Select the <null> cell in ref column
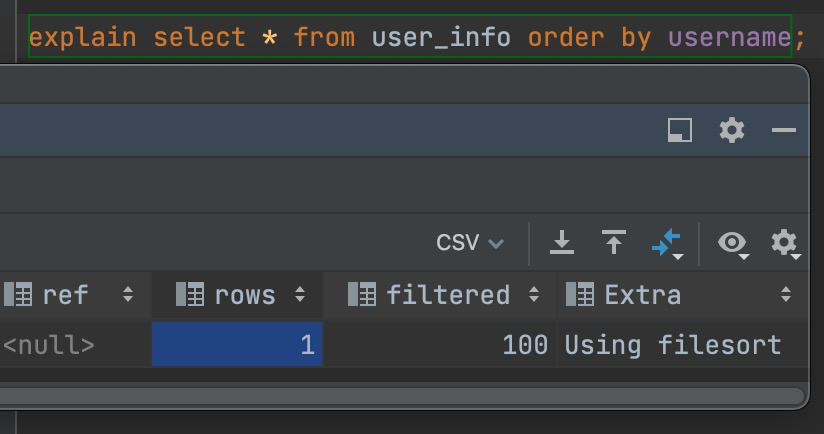Screen dimensions: 824x434 coord(48,345)
